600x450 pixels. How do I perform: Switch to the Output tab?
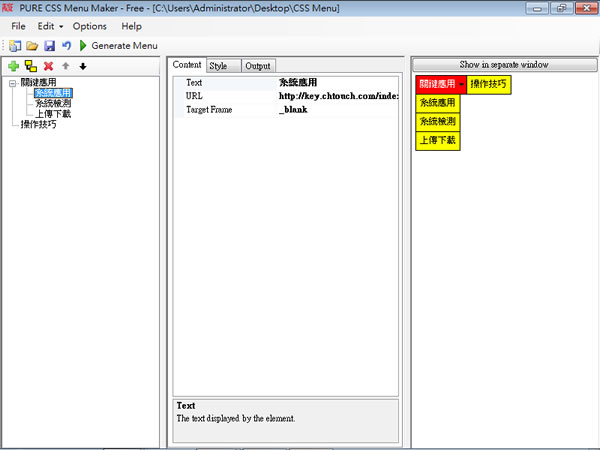257,66
